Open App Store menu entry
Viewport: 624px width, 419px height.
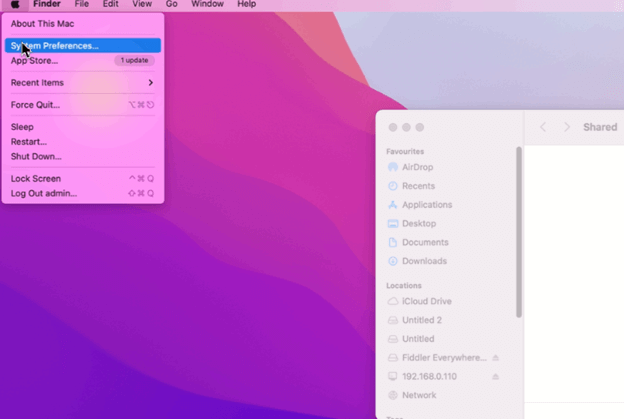tap(83, 60)
